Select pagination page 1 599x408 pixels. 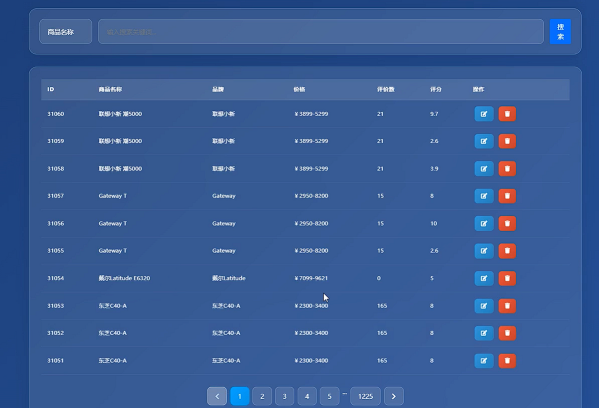pos(240,396)
